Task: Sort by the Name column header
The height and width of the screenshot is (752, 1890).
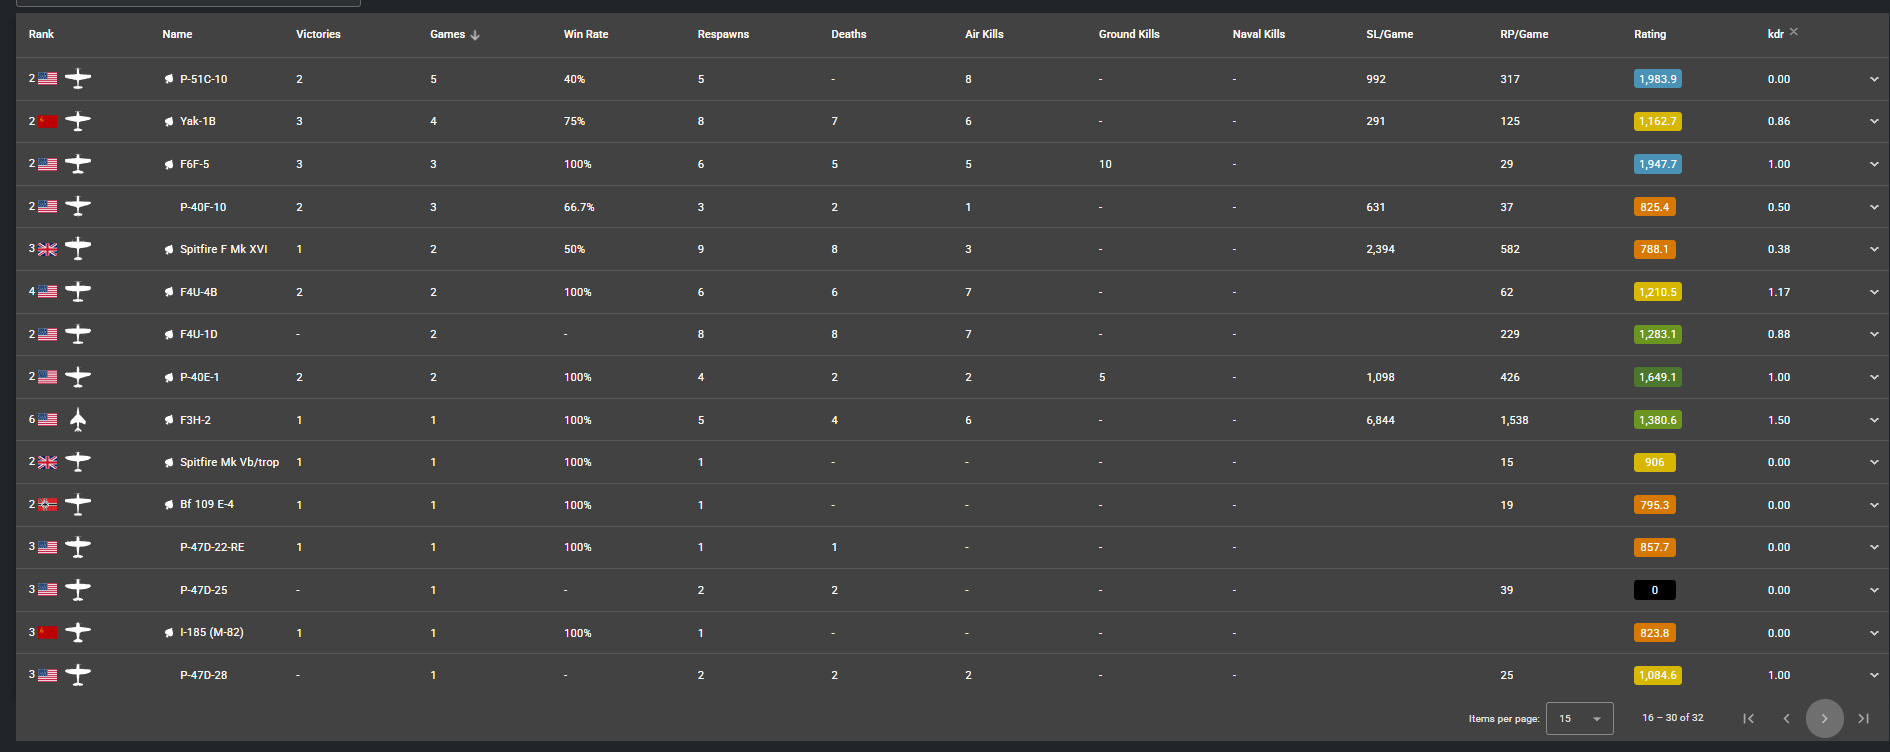Action: pos(177,34)
